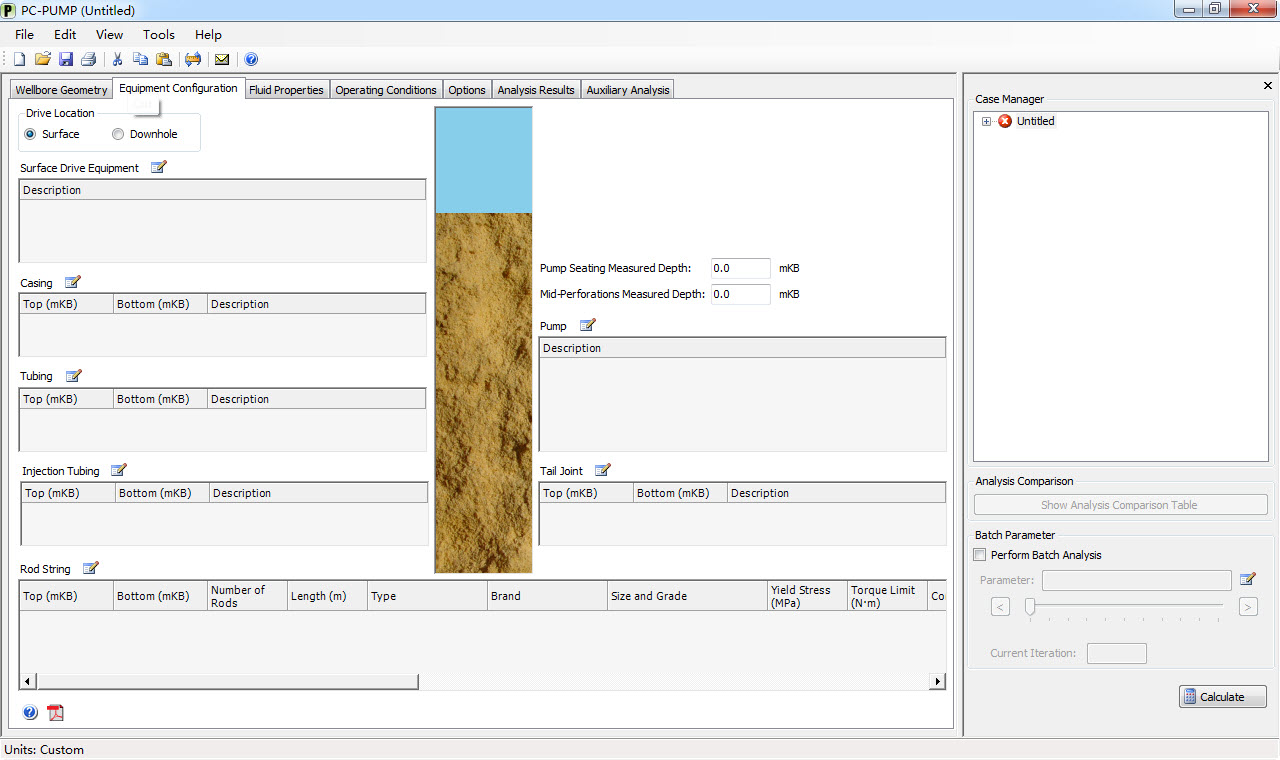Click the wellbore schematic image
1280x760 pixels.
(x=484, y=340)
